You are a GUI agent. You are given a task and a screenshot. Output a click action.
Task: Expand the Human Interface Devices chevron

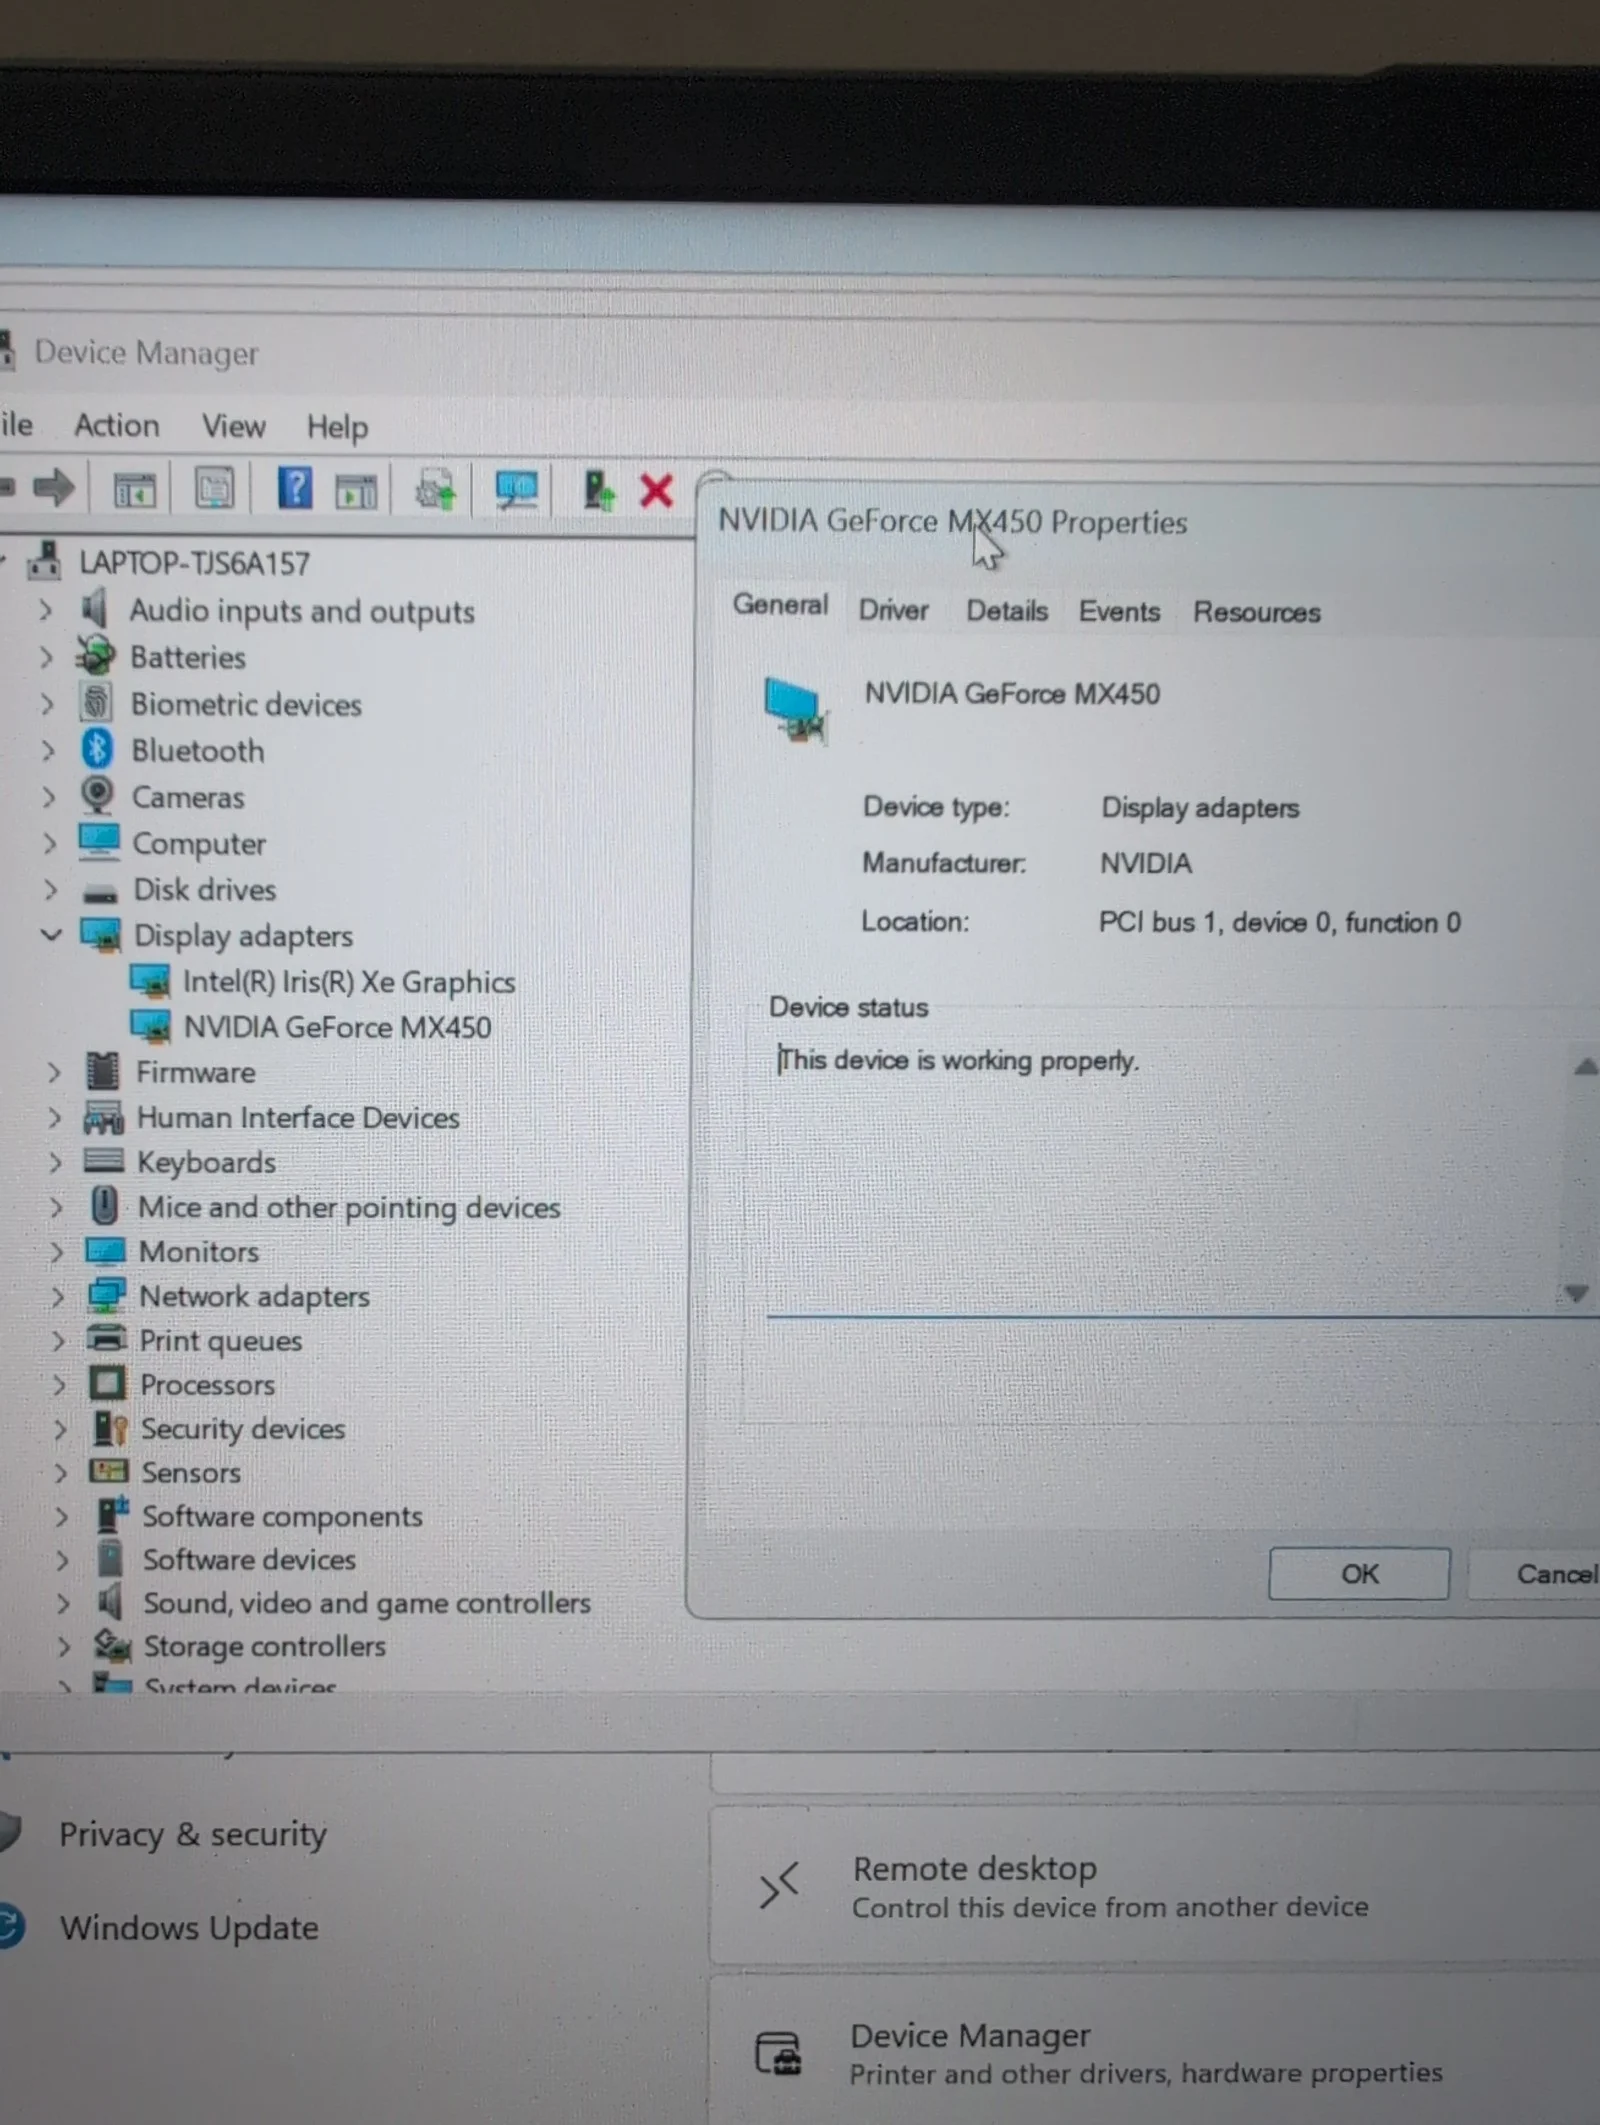[54, 1117]
